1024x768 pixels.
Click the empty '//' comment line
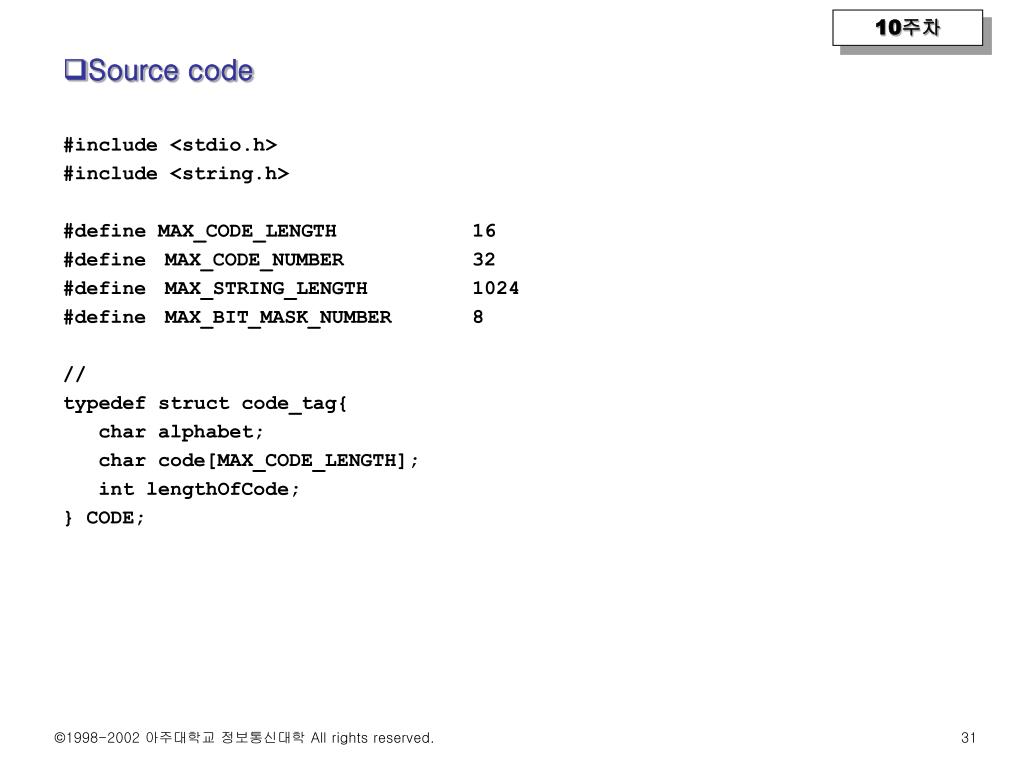click(x=74, y=374)
